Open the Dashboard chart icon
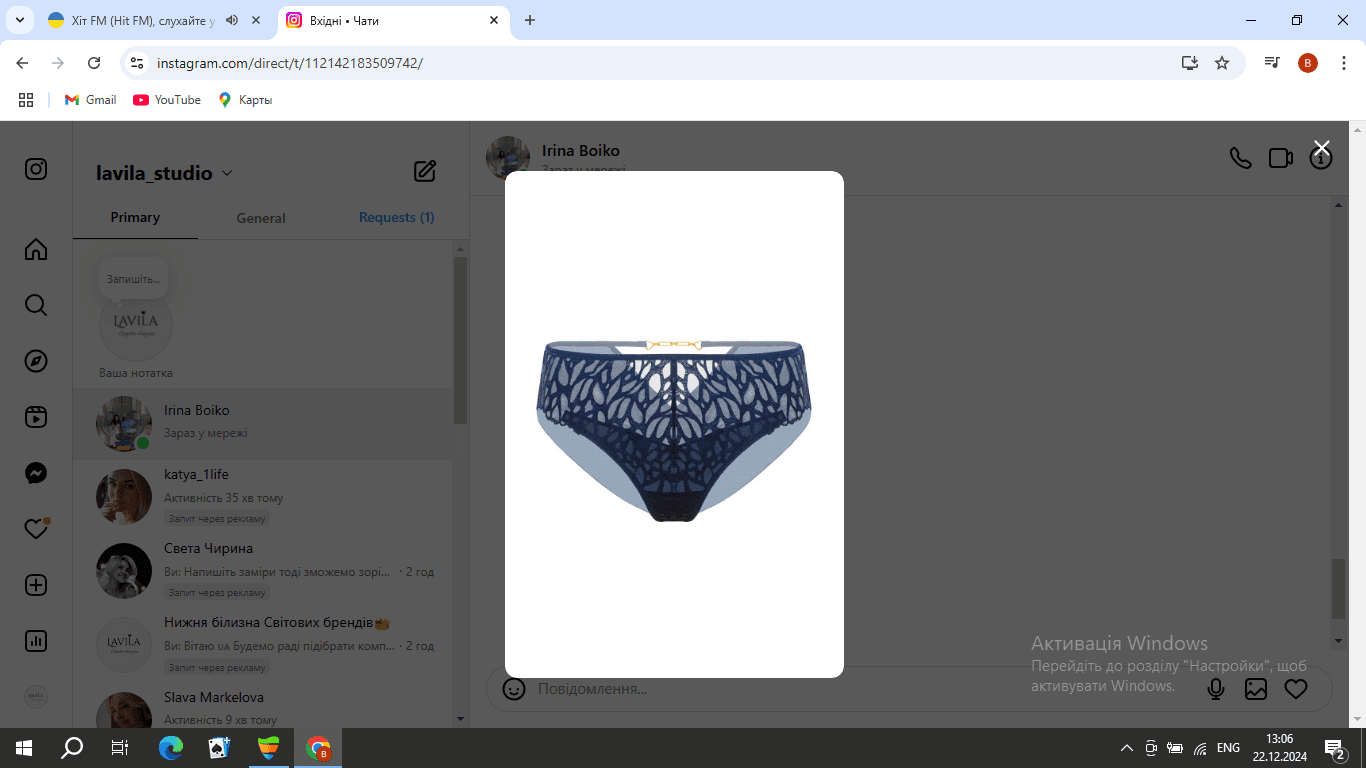This screenshot has width=1366, height=768. (x=36, y=641)
